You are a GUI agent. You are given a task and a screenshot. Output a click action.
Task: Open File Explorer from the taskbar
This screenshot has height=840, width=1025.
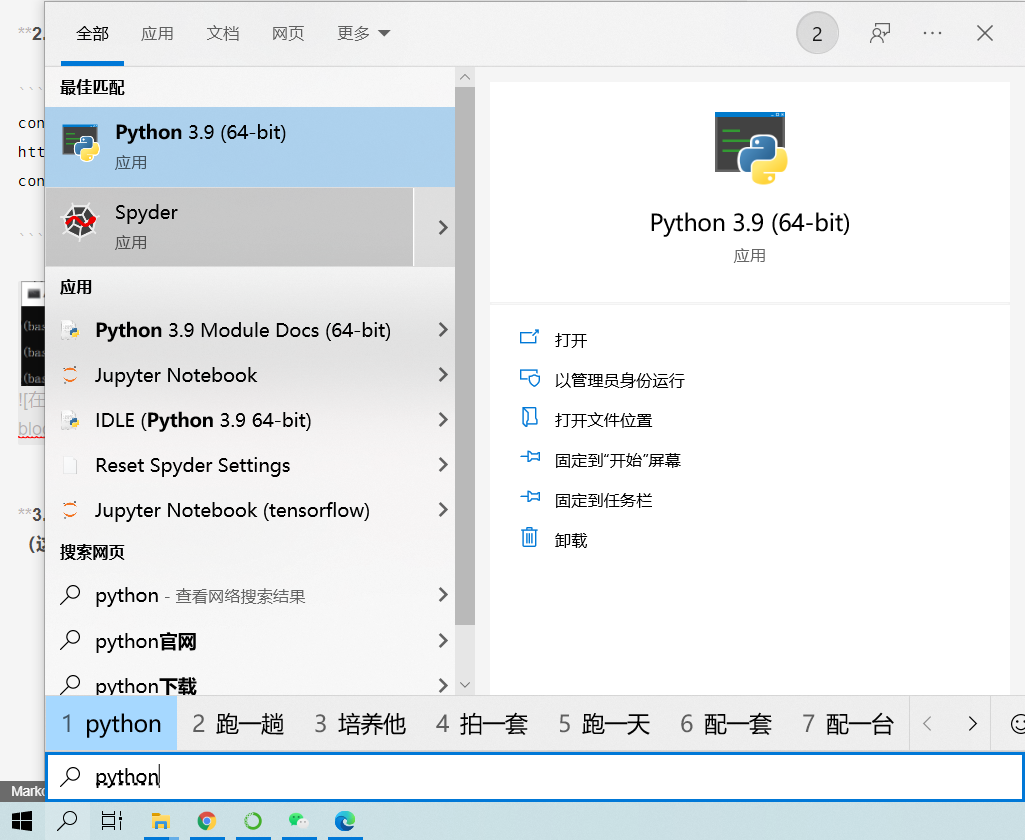click(161, 821)
